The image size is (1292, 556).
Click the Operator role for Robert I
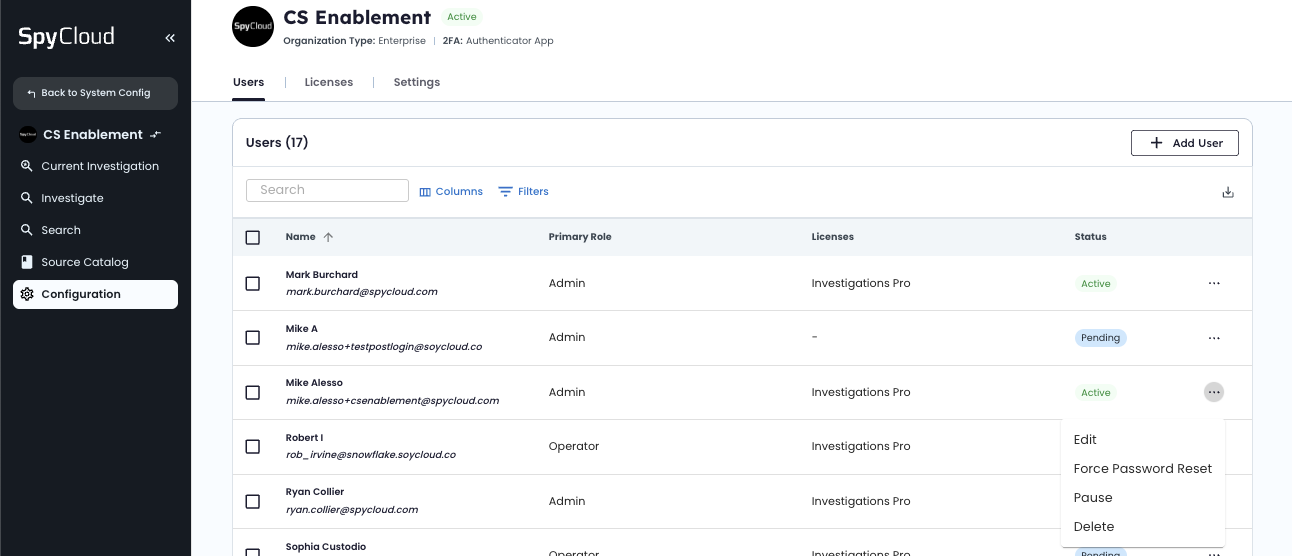coord(574,446)
